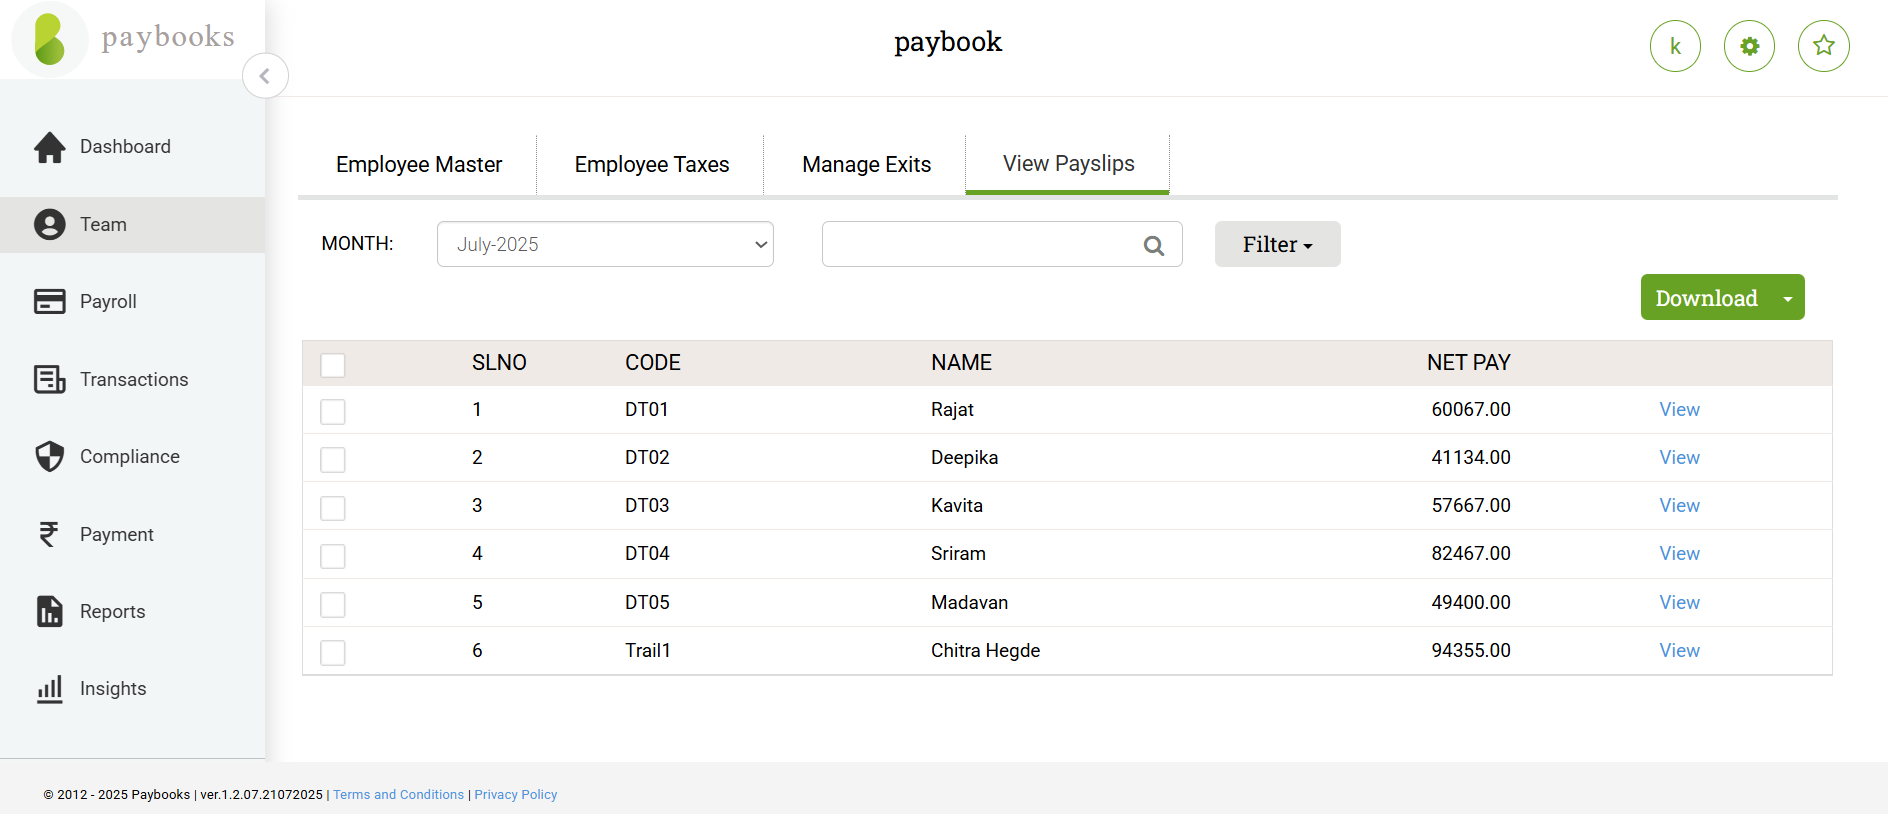Open the Download button's dropdown arrow
Image resolution: width=1888 pixels, height=814 pixels.
click(x=1787, y=298)
